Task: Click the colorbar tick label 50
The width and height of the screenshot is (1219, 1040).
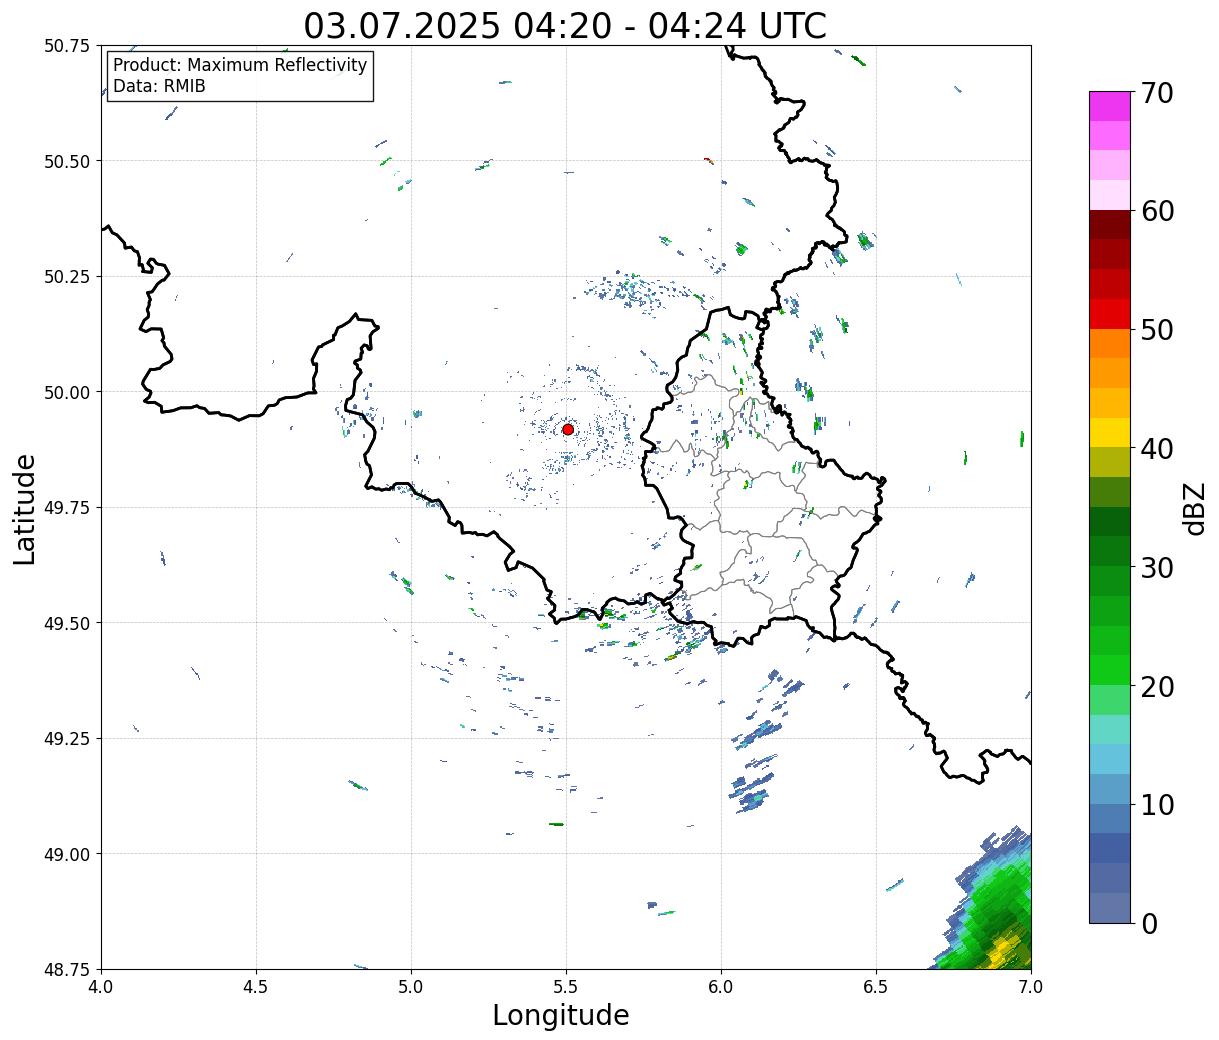Action: pos(1157,330)
